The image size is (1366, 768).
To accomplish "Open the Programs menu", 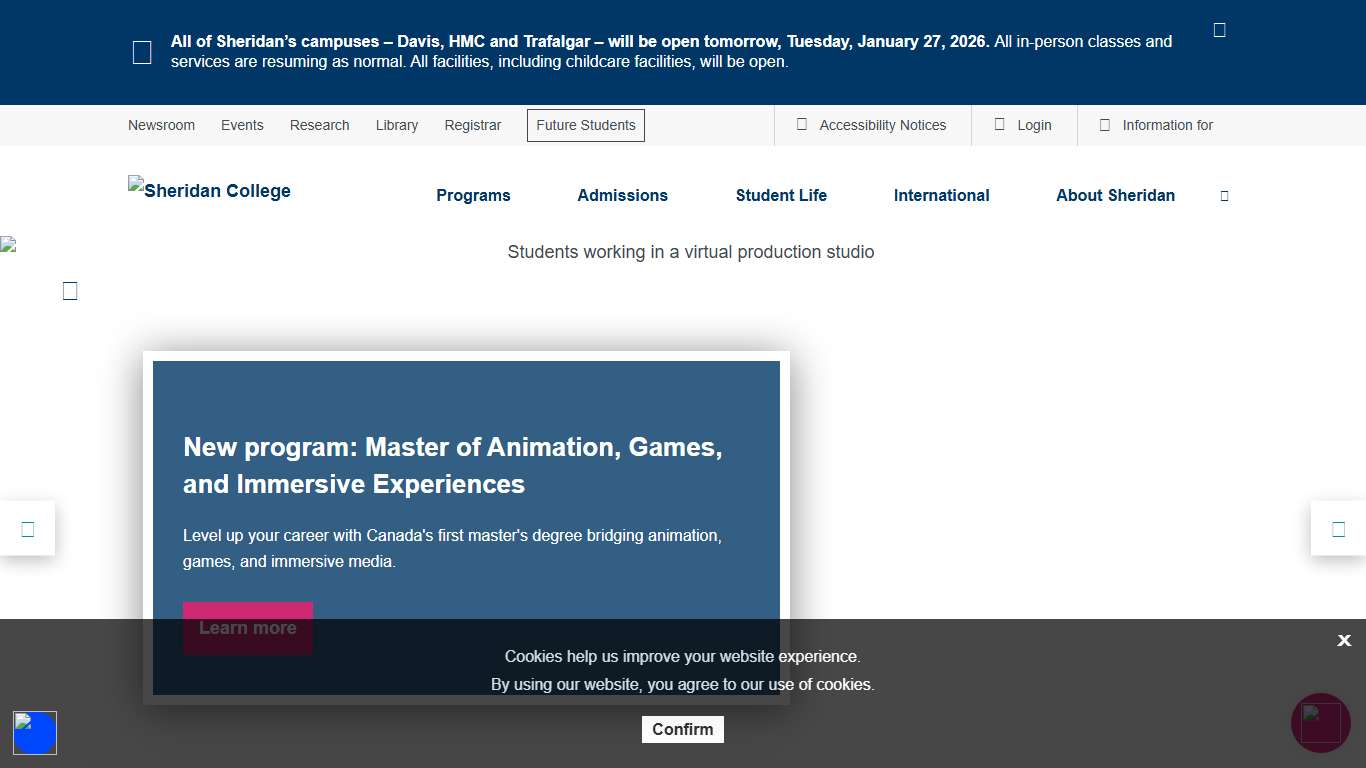I will click(473, 196).
